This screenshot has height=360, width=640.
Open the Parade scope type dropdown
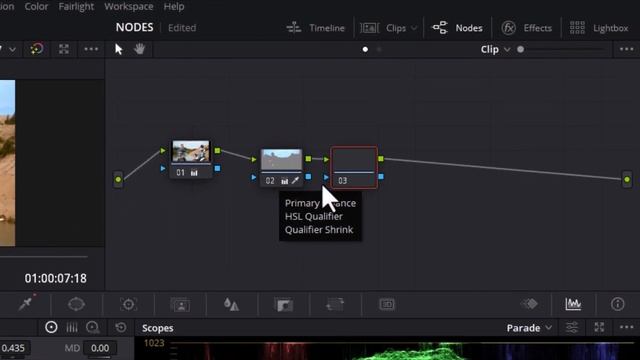click(x=529, y=328)
